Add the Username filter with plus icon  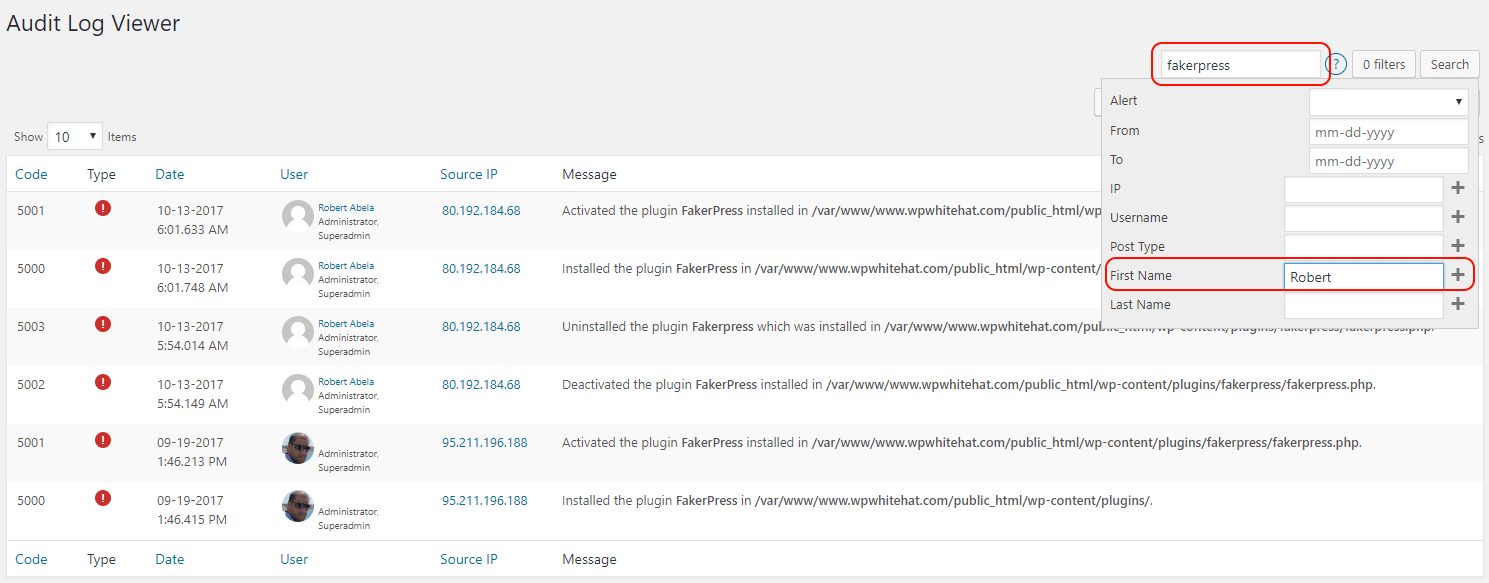click(x=1458, y=217)
